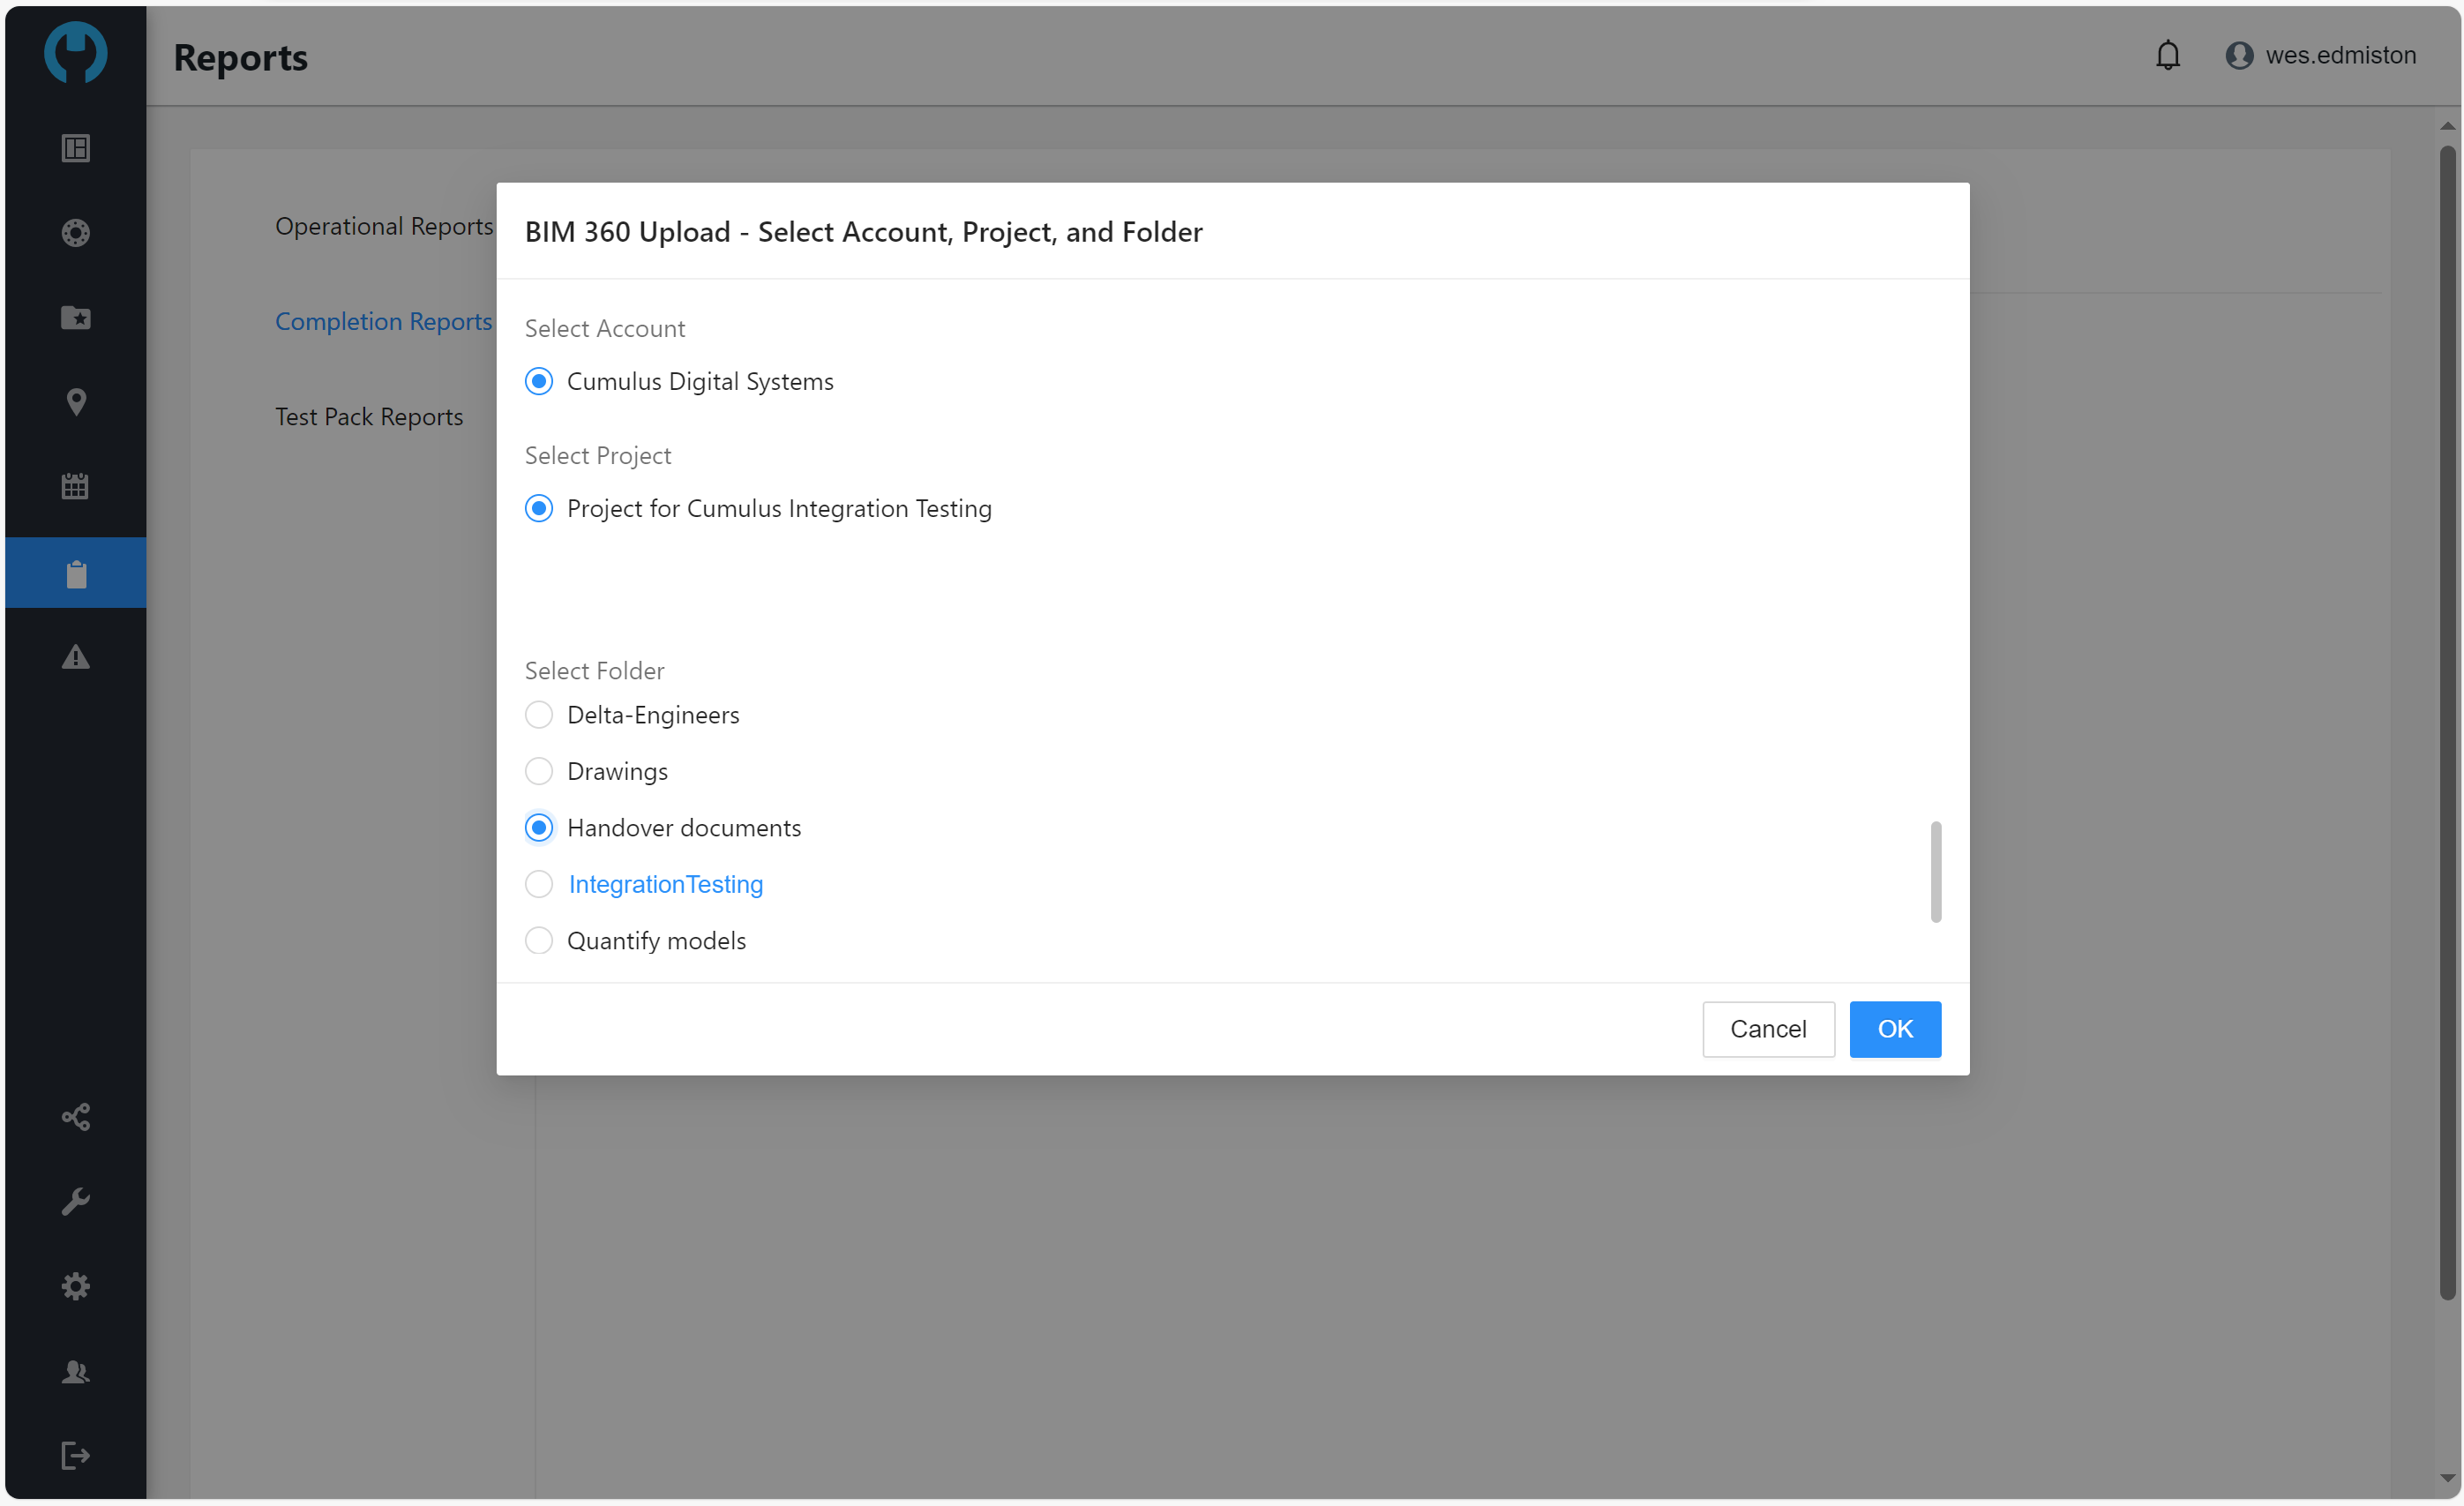Confirm with the OK button
The image size is (2464, 1506).
tap(1894, 1029)
